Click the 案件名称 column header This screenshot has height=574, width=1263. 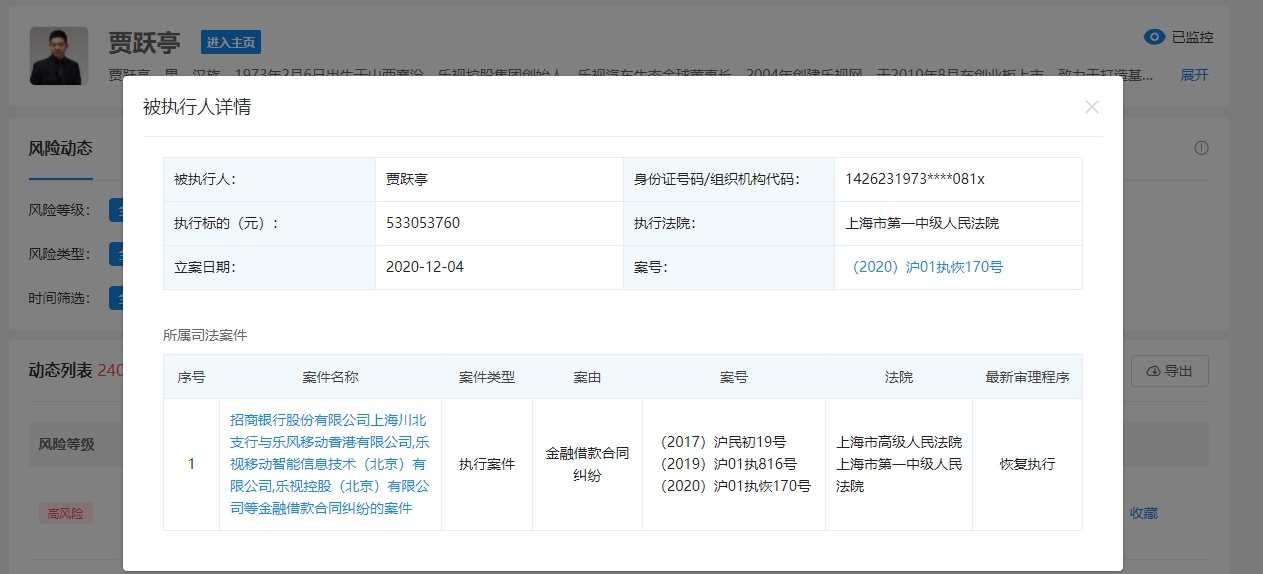pos(330,377)
